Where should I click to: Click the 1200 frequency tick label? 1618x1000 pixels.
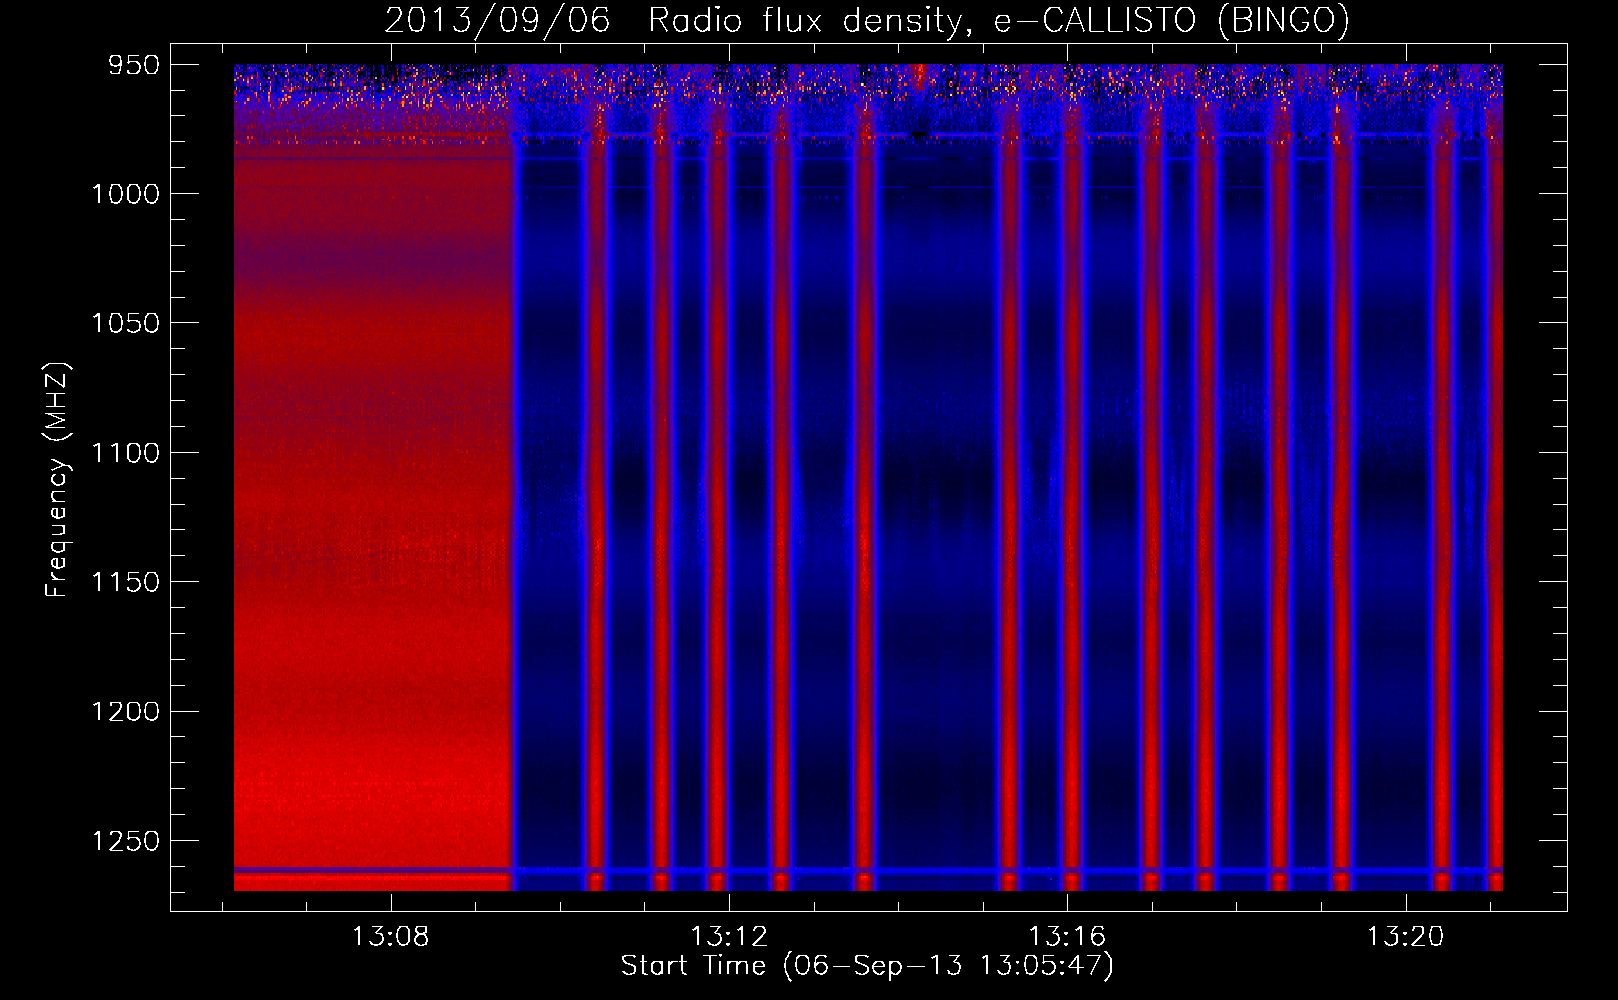point(125,712)
